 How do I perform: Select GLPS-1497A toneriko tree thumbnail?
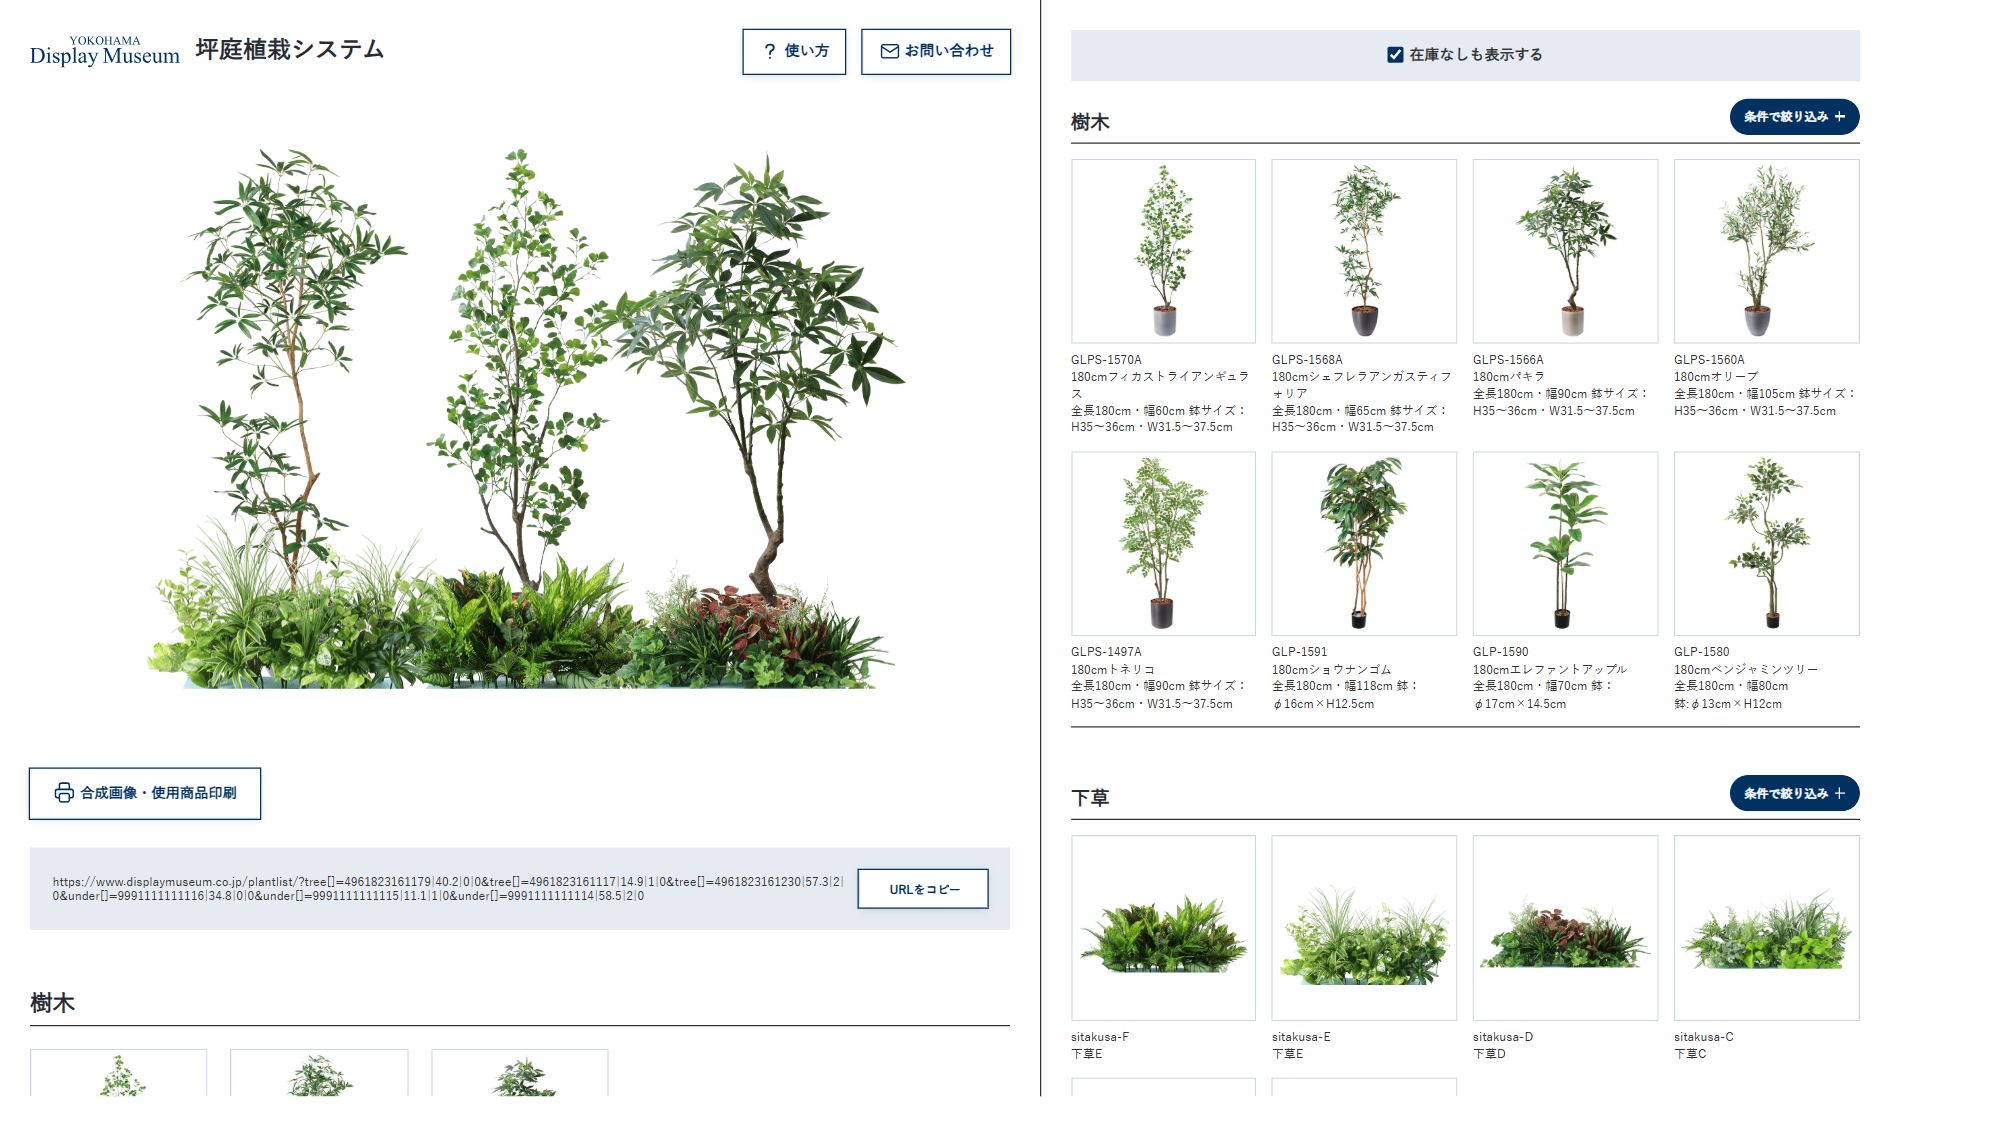click(x=1163, y=543)
